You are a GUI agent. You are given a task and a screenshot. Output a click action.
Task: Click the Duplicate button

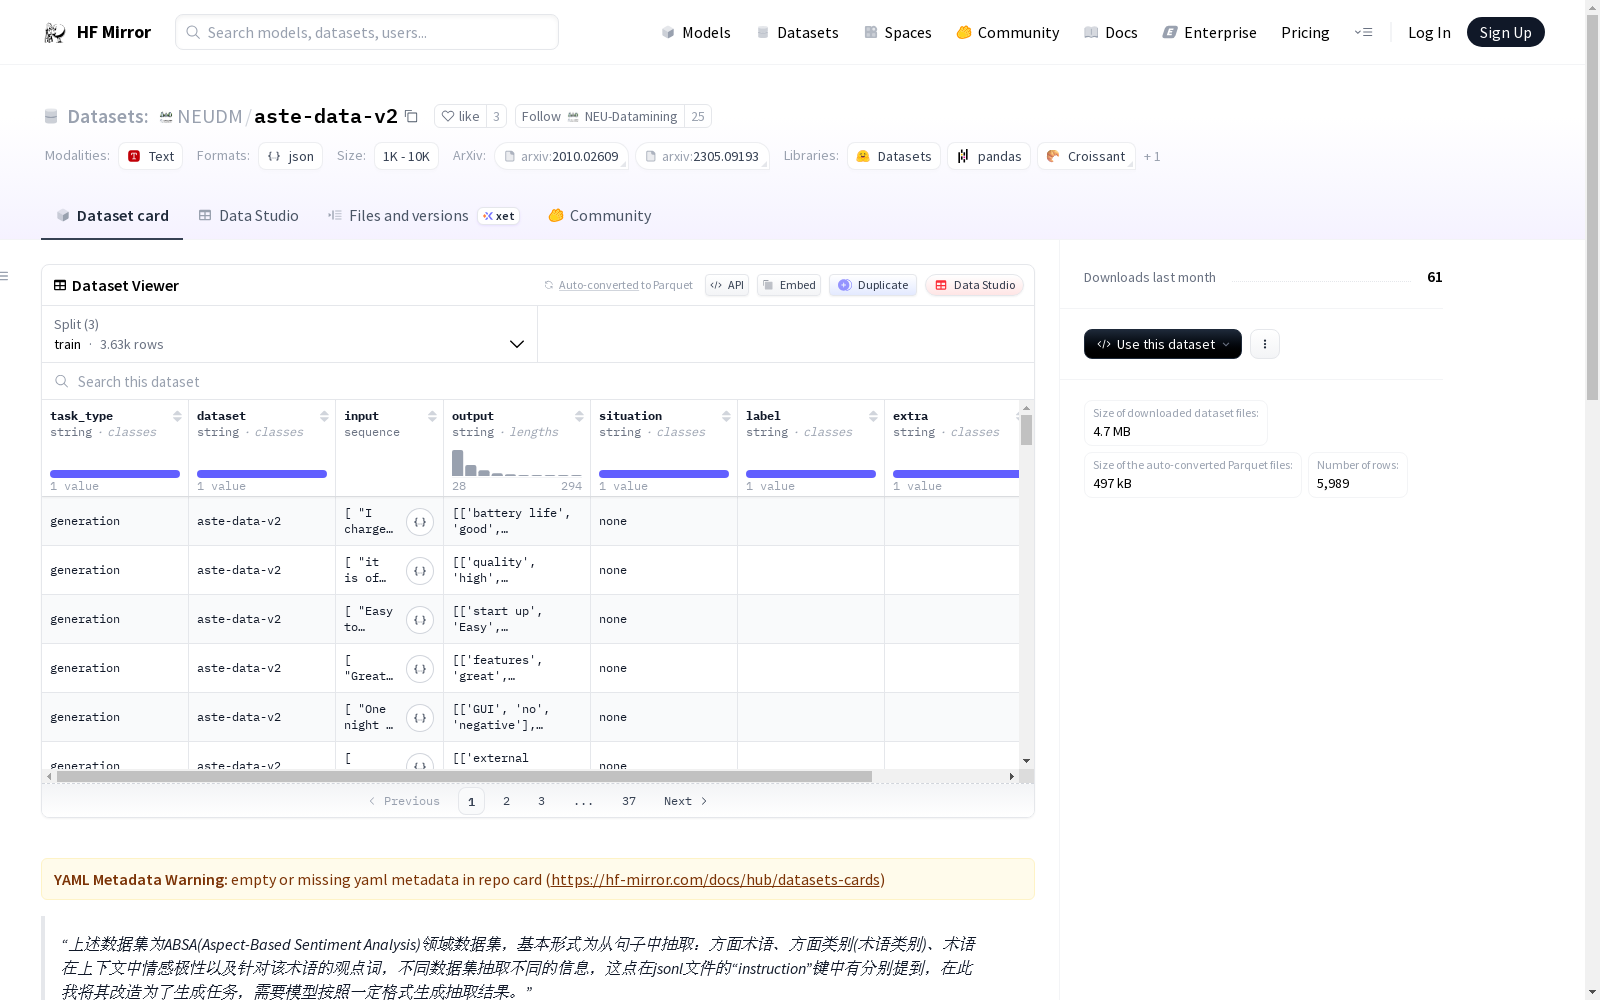click(873, 285)
